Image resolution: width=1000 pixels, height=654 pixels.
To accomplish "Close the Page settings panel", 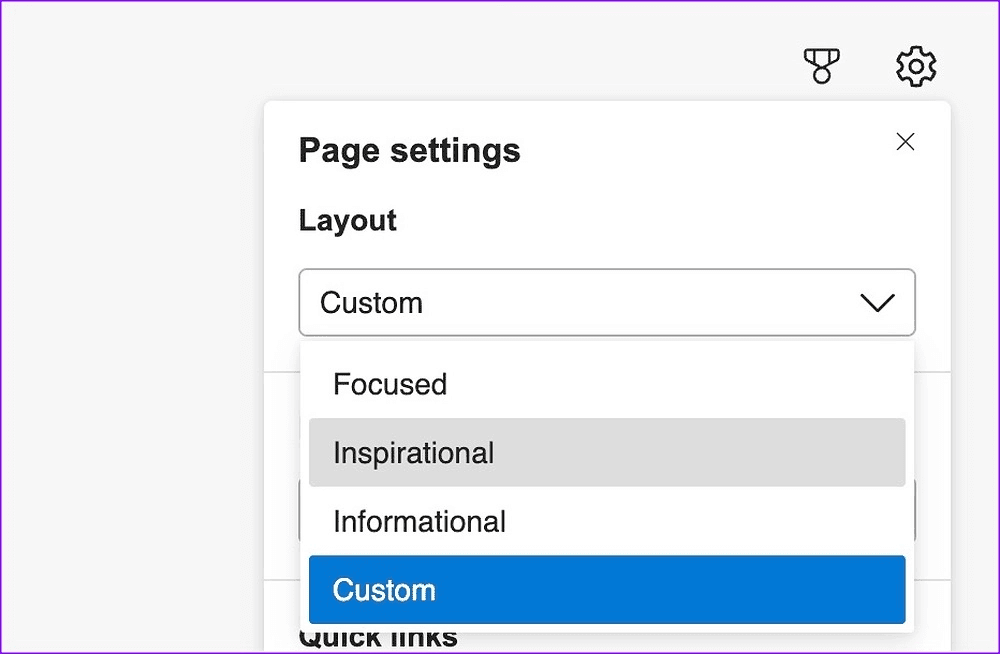I will (x=905, y=142).
